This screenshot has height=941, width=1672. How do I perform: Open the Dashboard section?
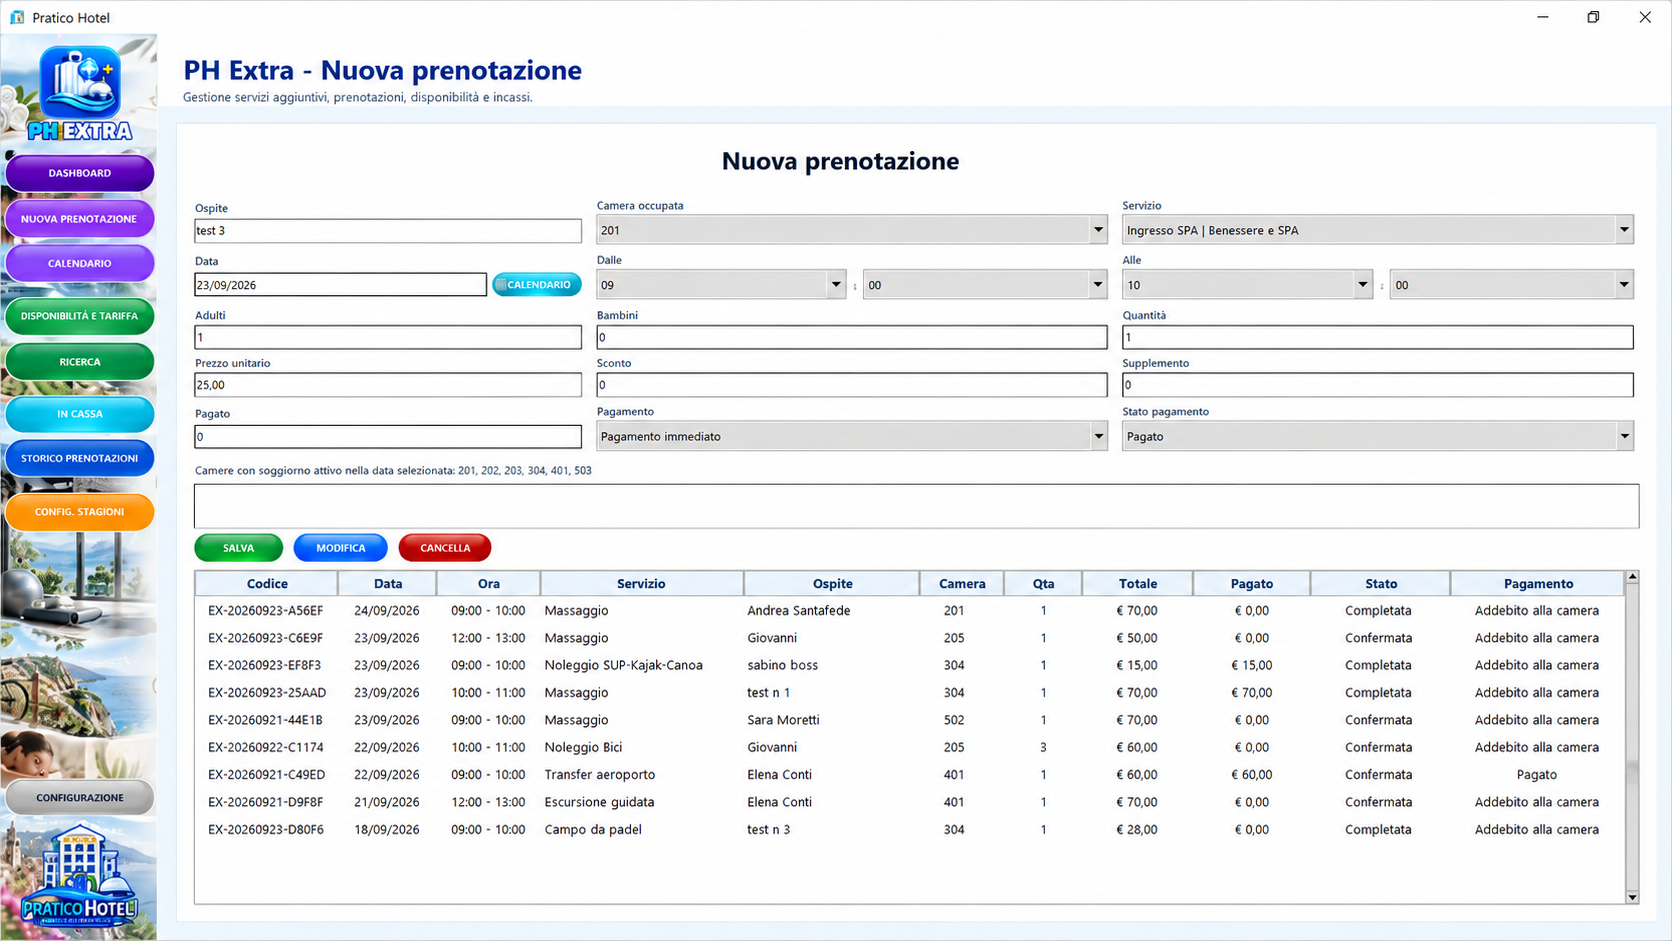pyautogui.click(x=80, y=173)
